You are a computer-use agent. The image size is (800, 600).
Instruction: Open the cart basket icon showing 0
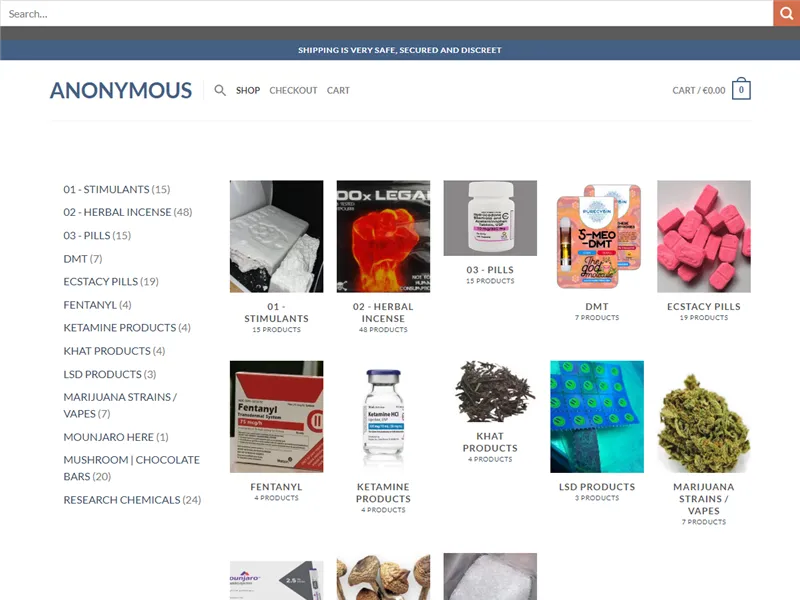[x=740, y=90]
